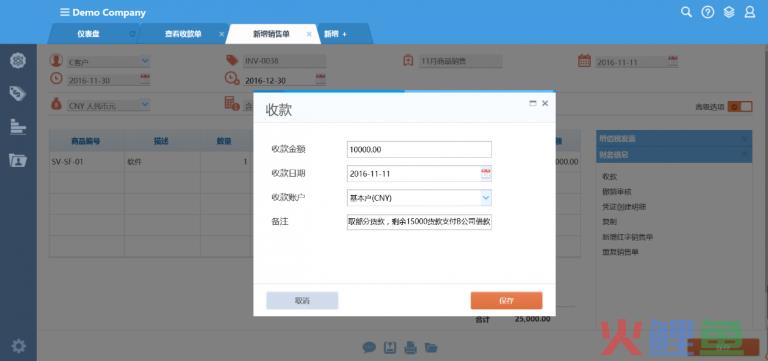The height and width of the screenshot is (361, 768).
Task: Open the bar chart reports sidebar icon
Action: [18, 127]
